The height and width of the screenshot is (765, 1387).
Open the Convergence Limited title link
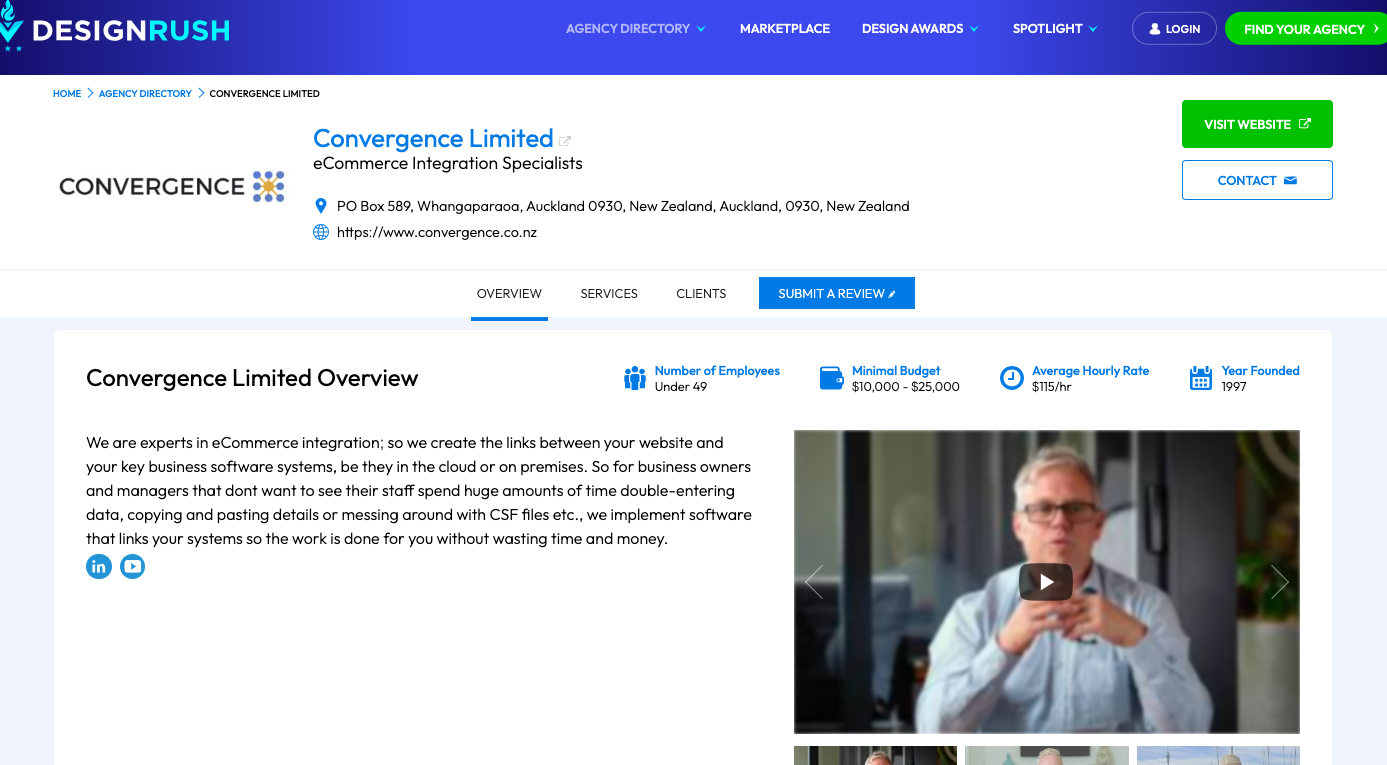(x=433, y=138)
